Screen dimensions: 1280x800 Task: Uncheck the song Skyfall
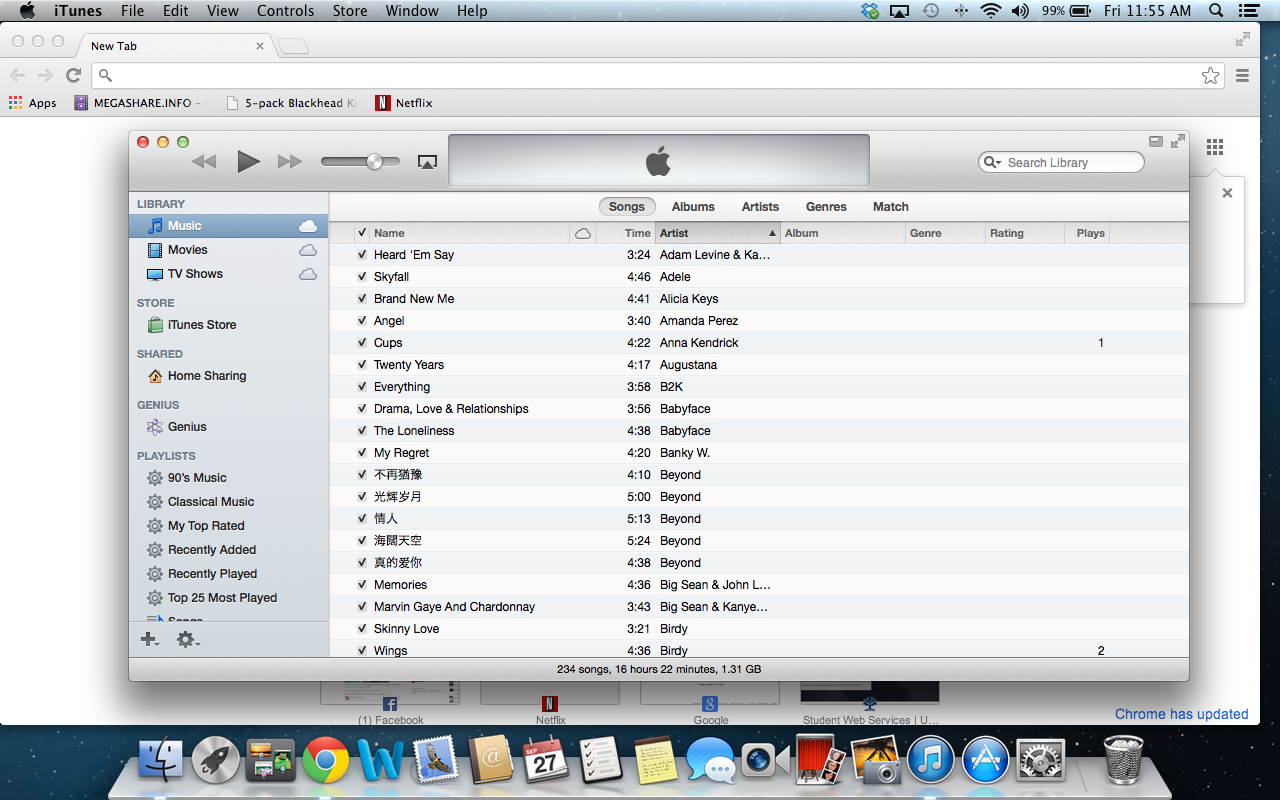tap(362, 277)
